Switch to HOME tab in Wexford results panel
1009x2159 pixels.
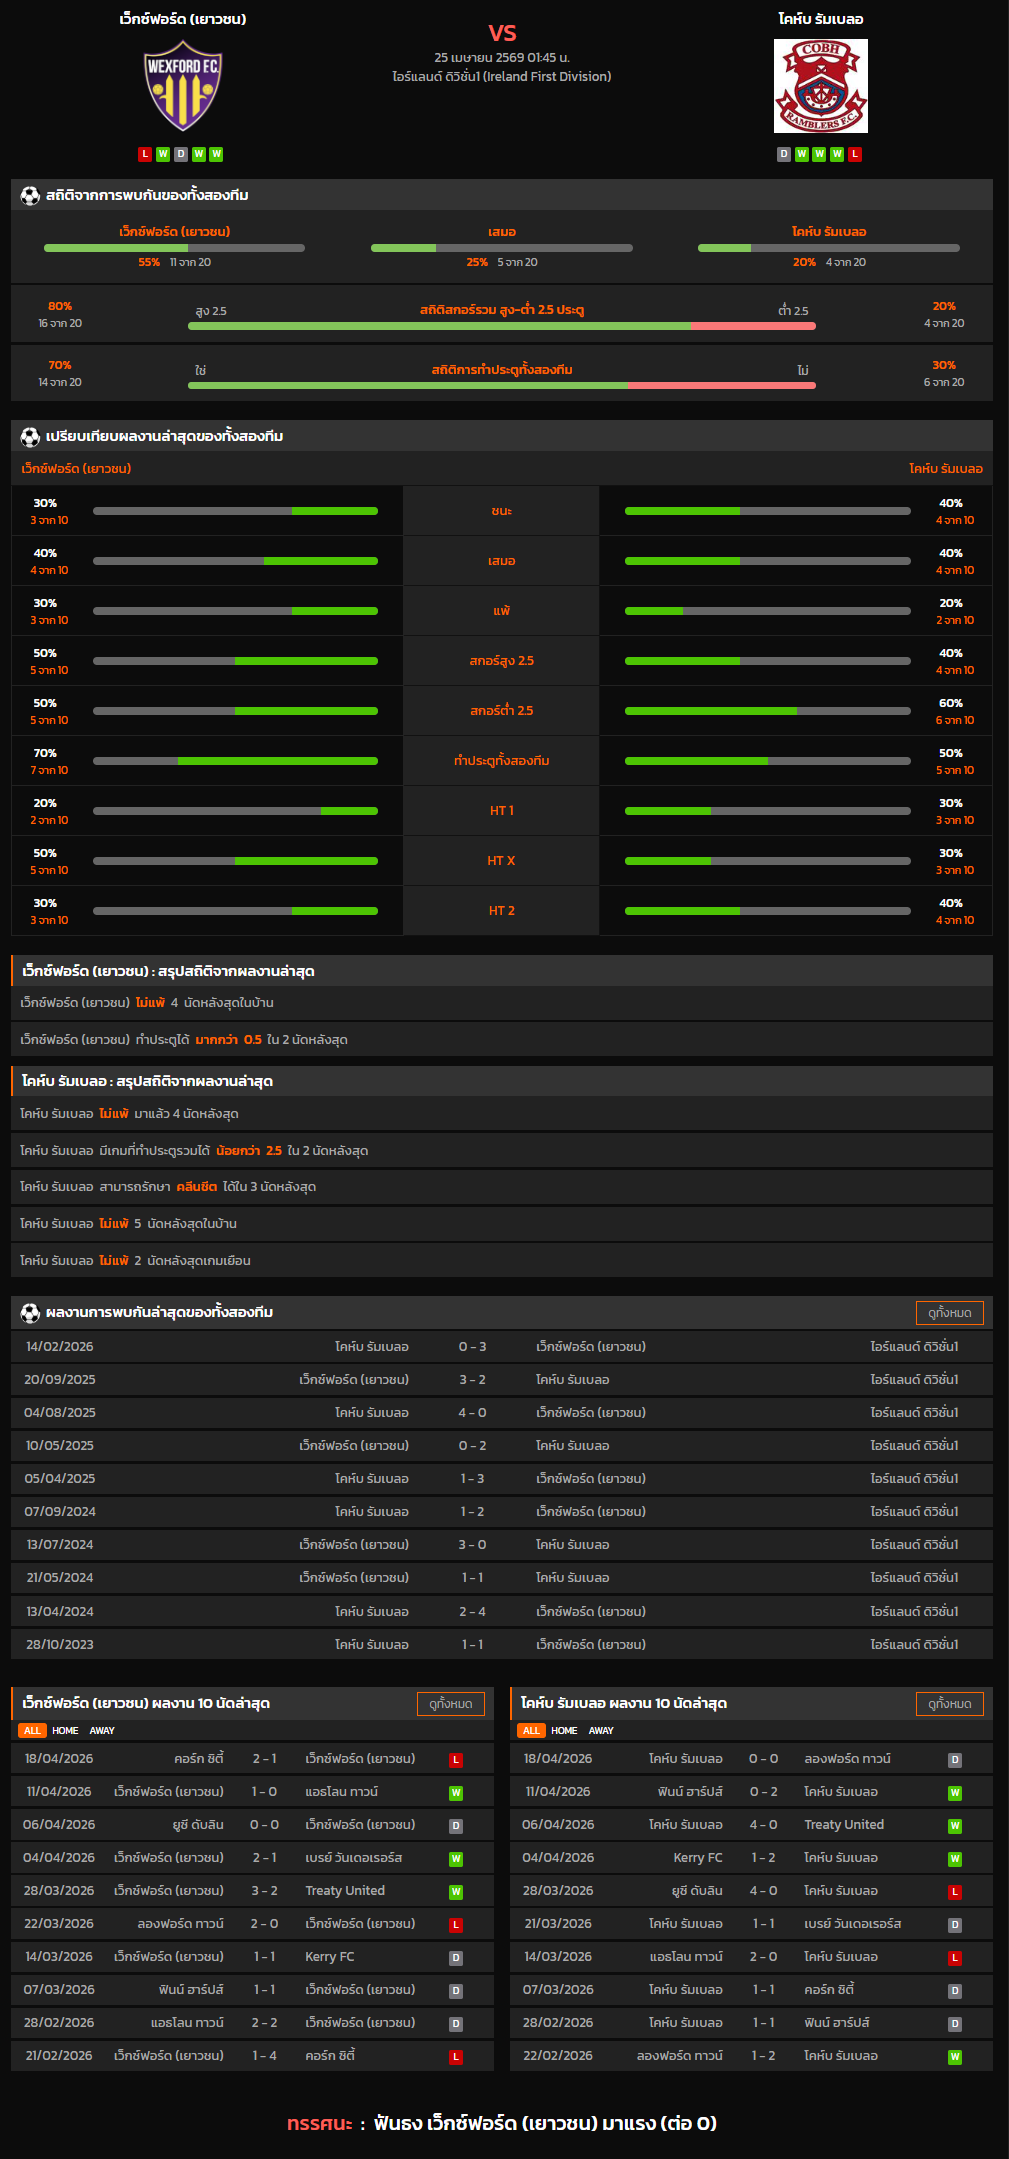tap(65, 1731)
